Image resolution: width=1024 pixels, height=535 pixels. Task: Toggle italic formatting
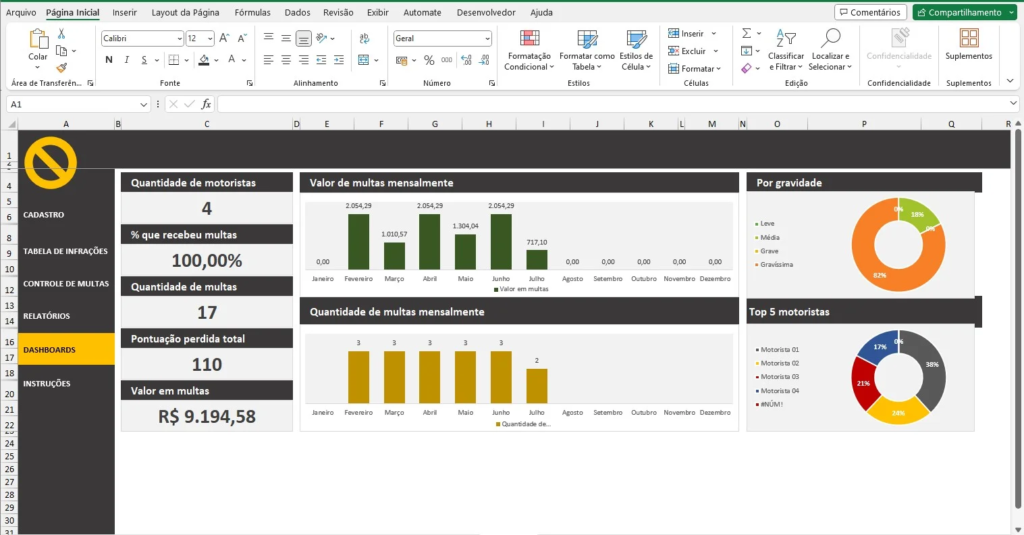coord(126,60)
